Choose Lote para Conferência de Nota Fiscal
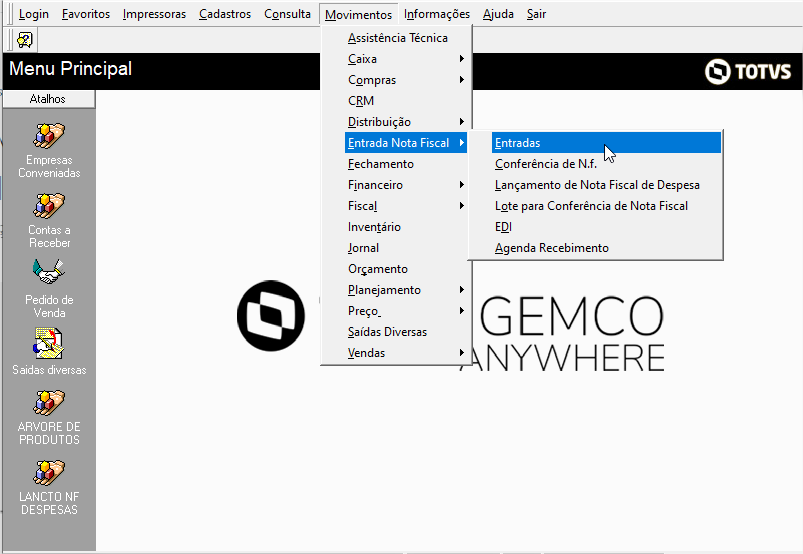803x554 pixels. point(606,206)
